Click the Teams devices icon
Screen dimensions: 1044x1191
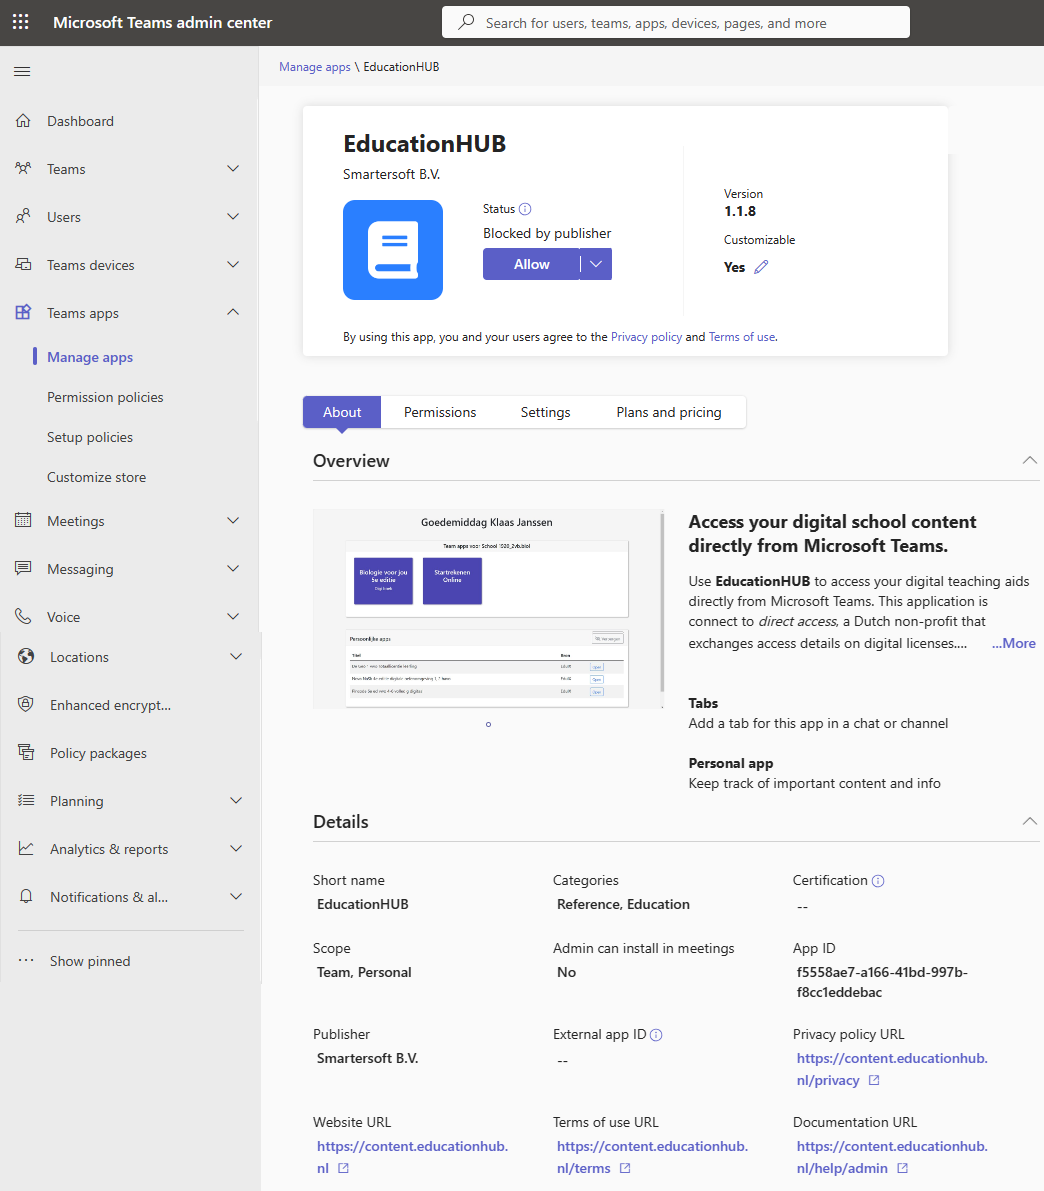[24, 264]
